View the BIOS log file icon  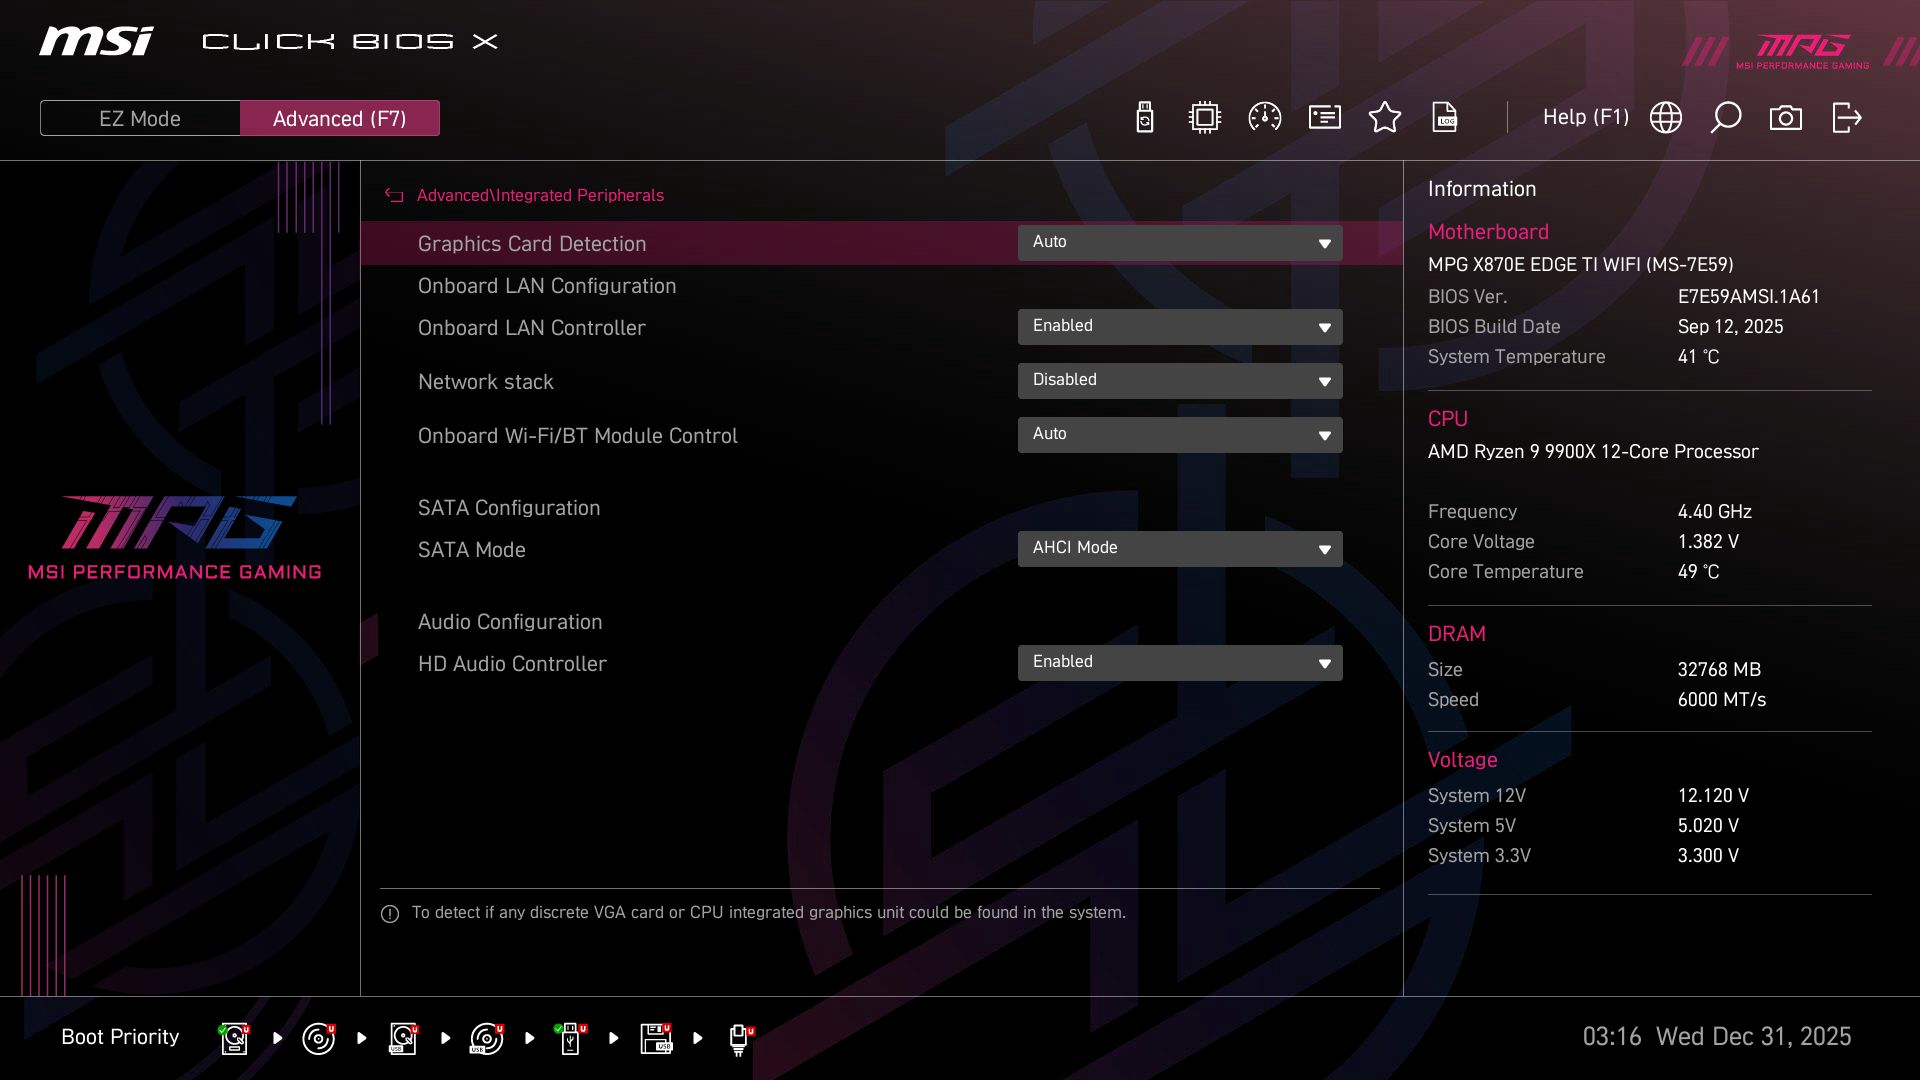[x=1445, y=117]
